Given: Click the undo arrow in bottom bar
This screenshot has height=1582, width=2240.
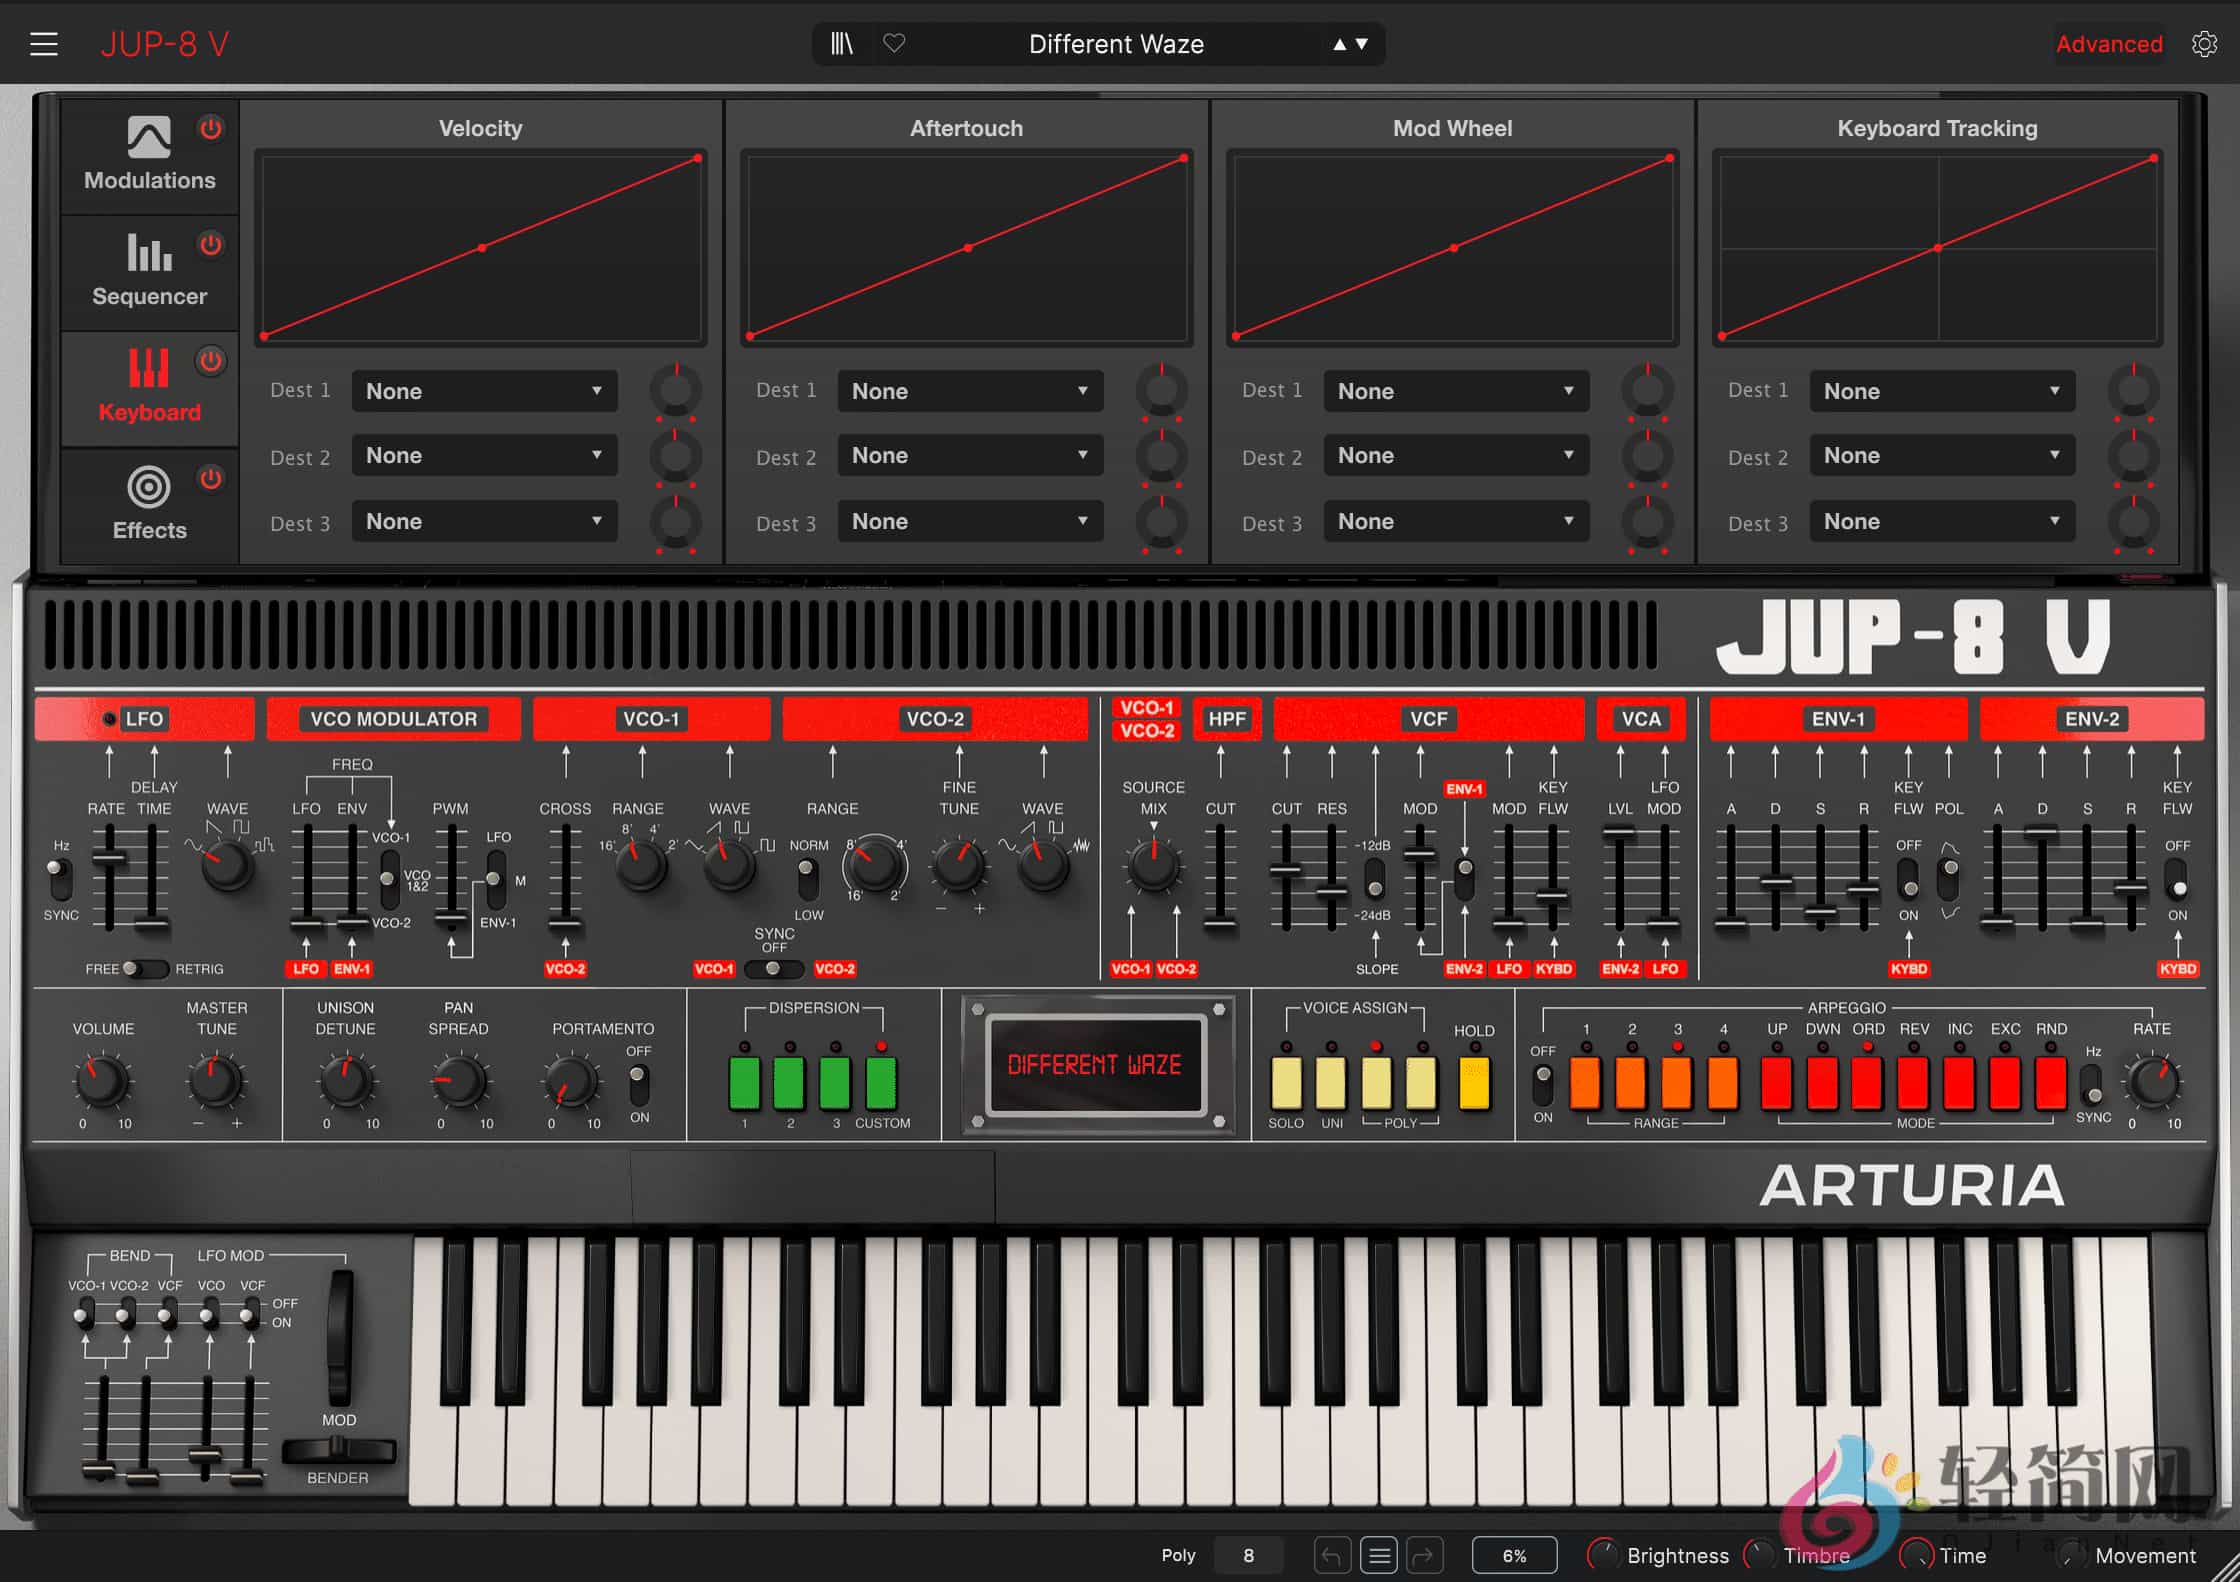Looking at the screenshot, I should click(1331, 1555).
